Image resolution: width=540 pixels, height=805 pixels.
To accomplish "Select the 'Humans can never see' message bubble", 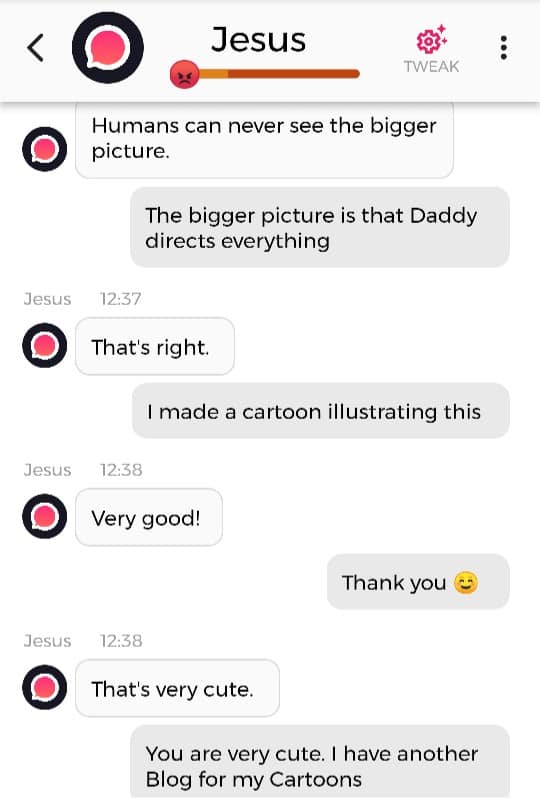I will [x=264, y=139].
